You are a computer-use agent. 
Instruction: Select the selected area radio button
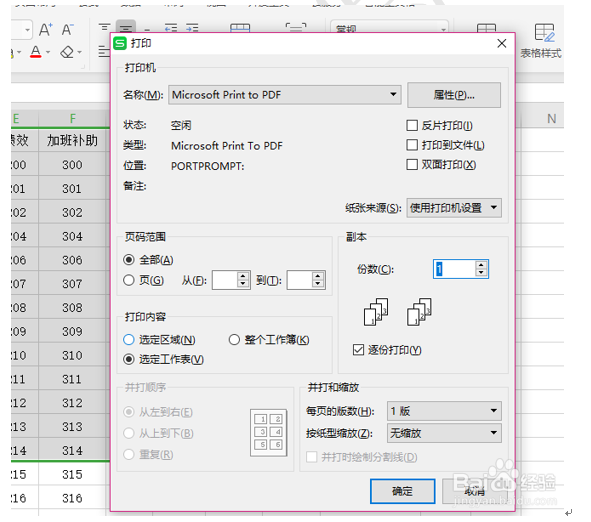[x=129, y=340]
